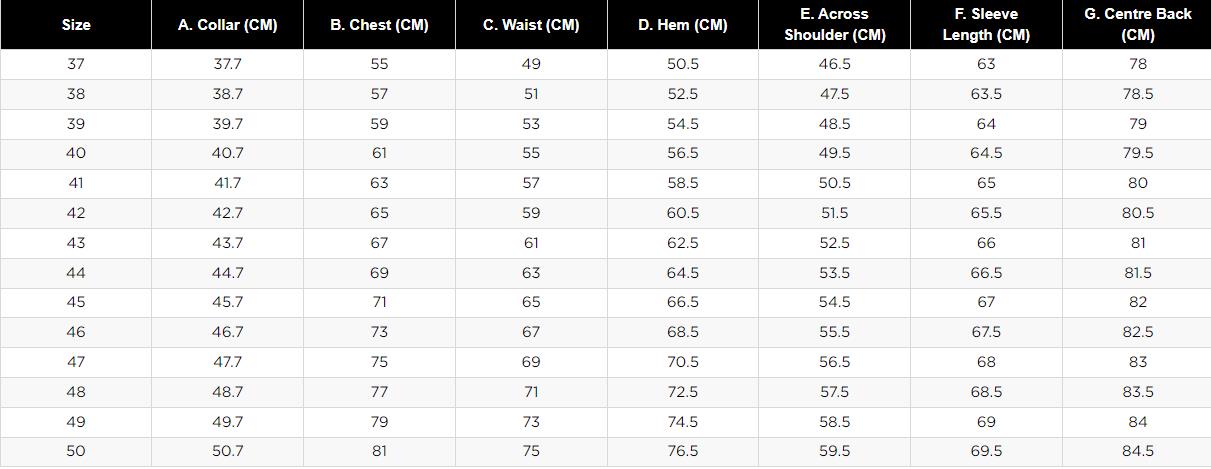This screenshot has height=469, width=1211.
Task: Click the size 37 row label
Action: (x=76, y=64)
